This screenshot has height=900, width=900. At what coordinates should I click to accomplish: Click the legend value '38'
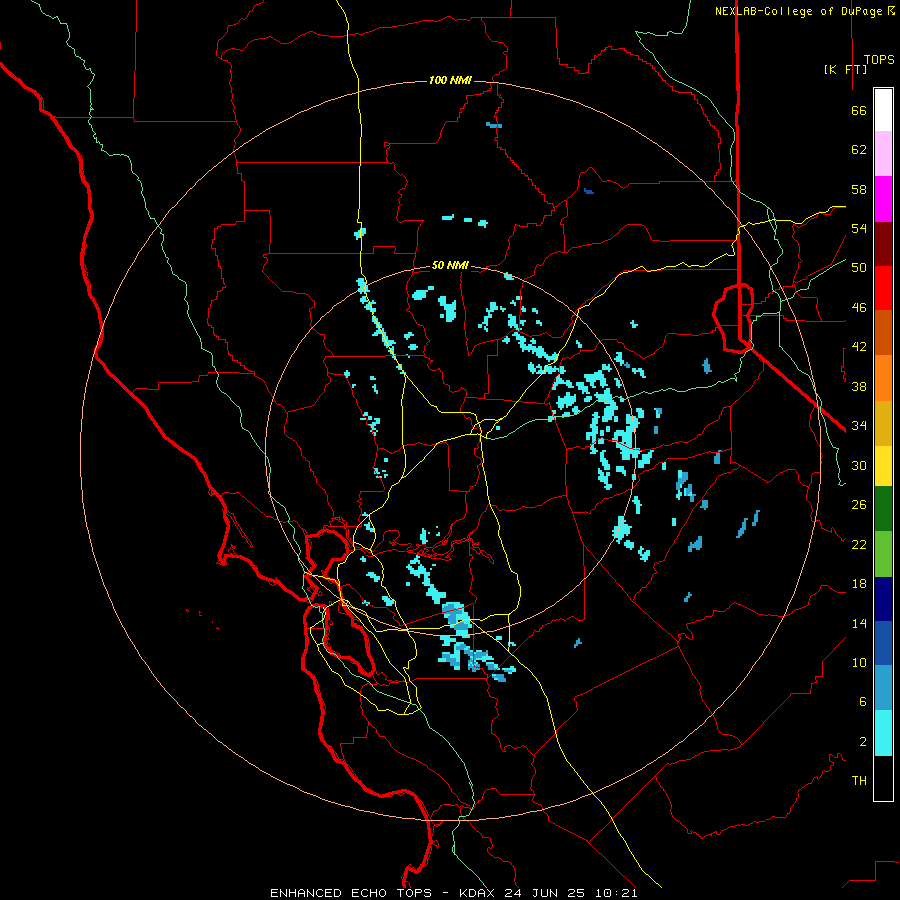pos(859,386)
